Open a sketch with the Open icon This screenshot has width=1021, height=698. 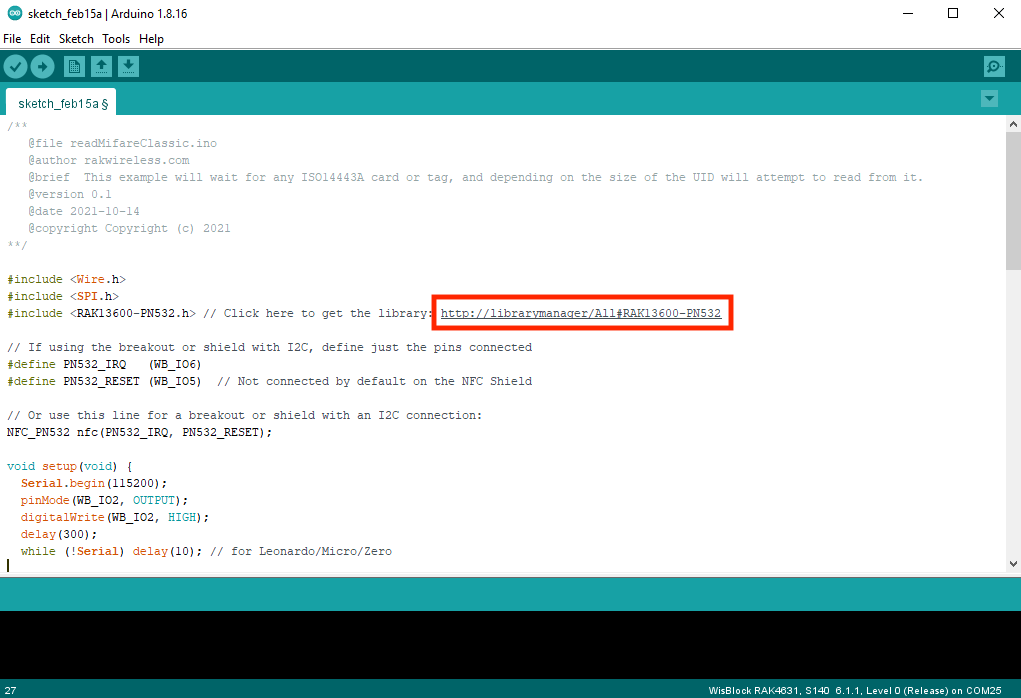[x=101, y=66]
